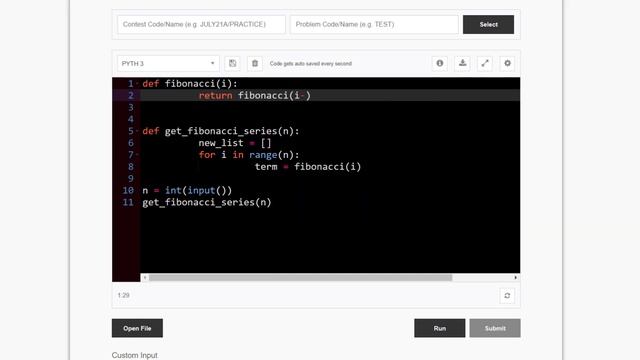The height and width of the screenshot is (360, 640).
Task: Click the horizontal scrollbar thumb in editor
Action: [300, 278]
